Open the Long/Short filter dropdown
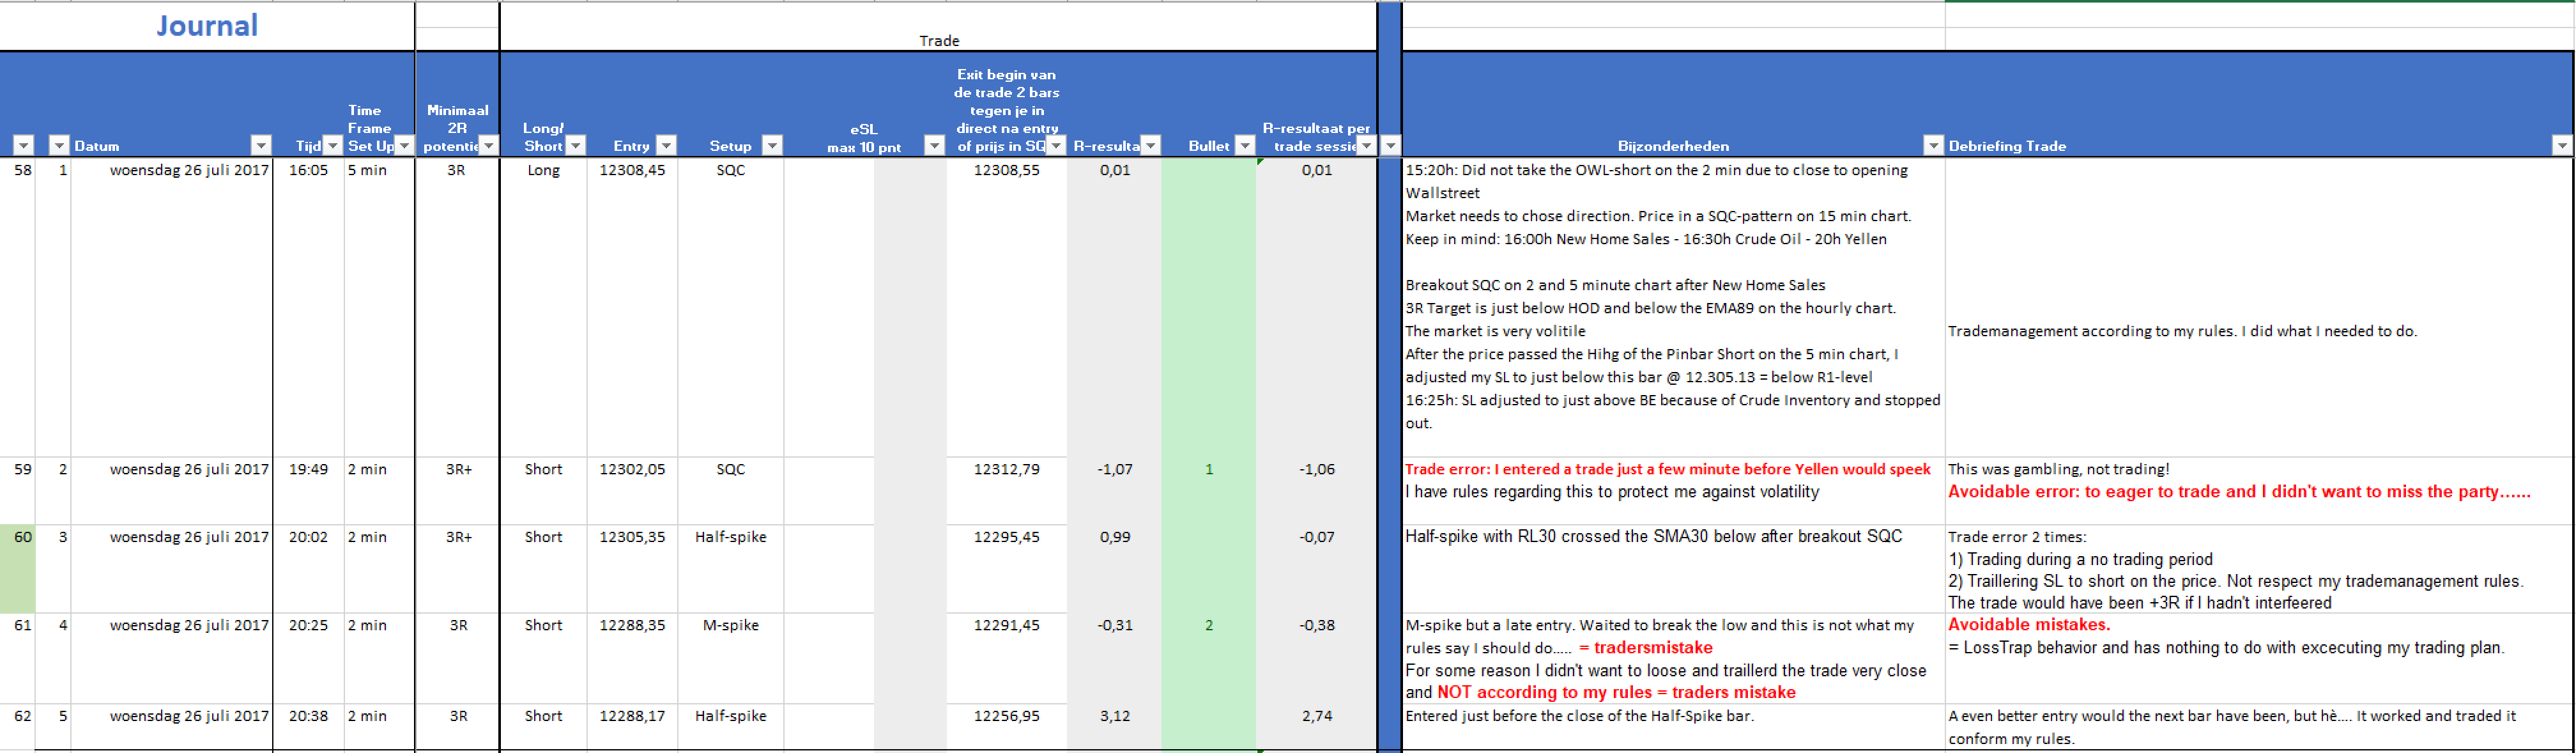Viewport: 2576px width, 753px height. point(576,146)
